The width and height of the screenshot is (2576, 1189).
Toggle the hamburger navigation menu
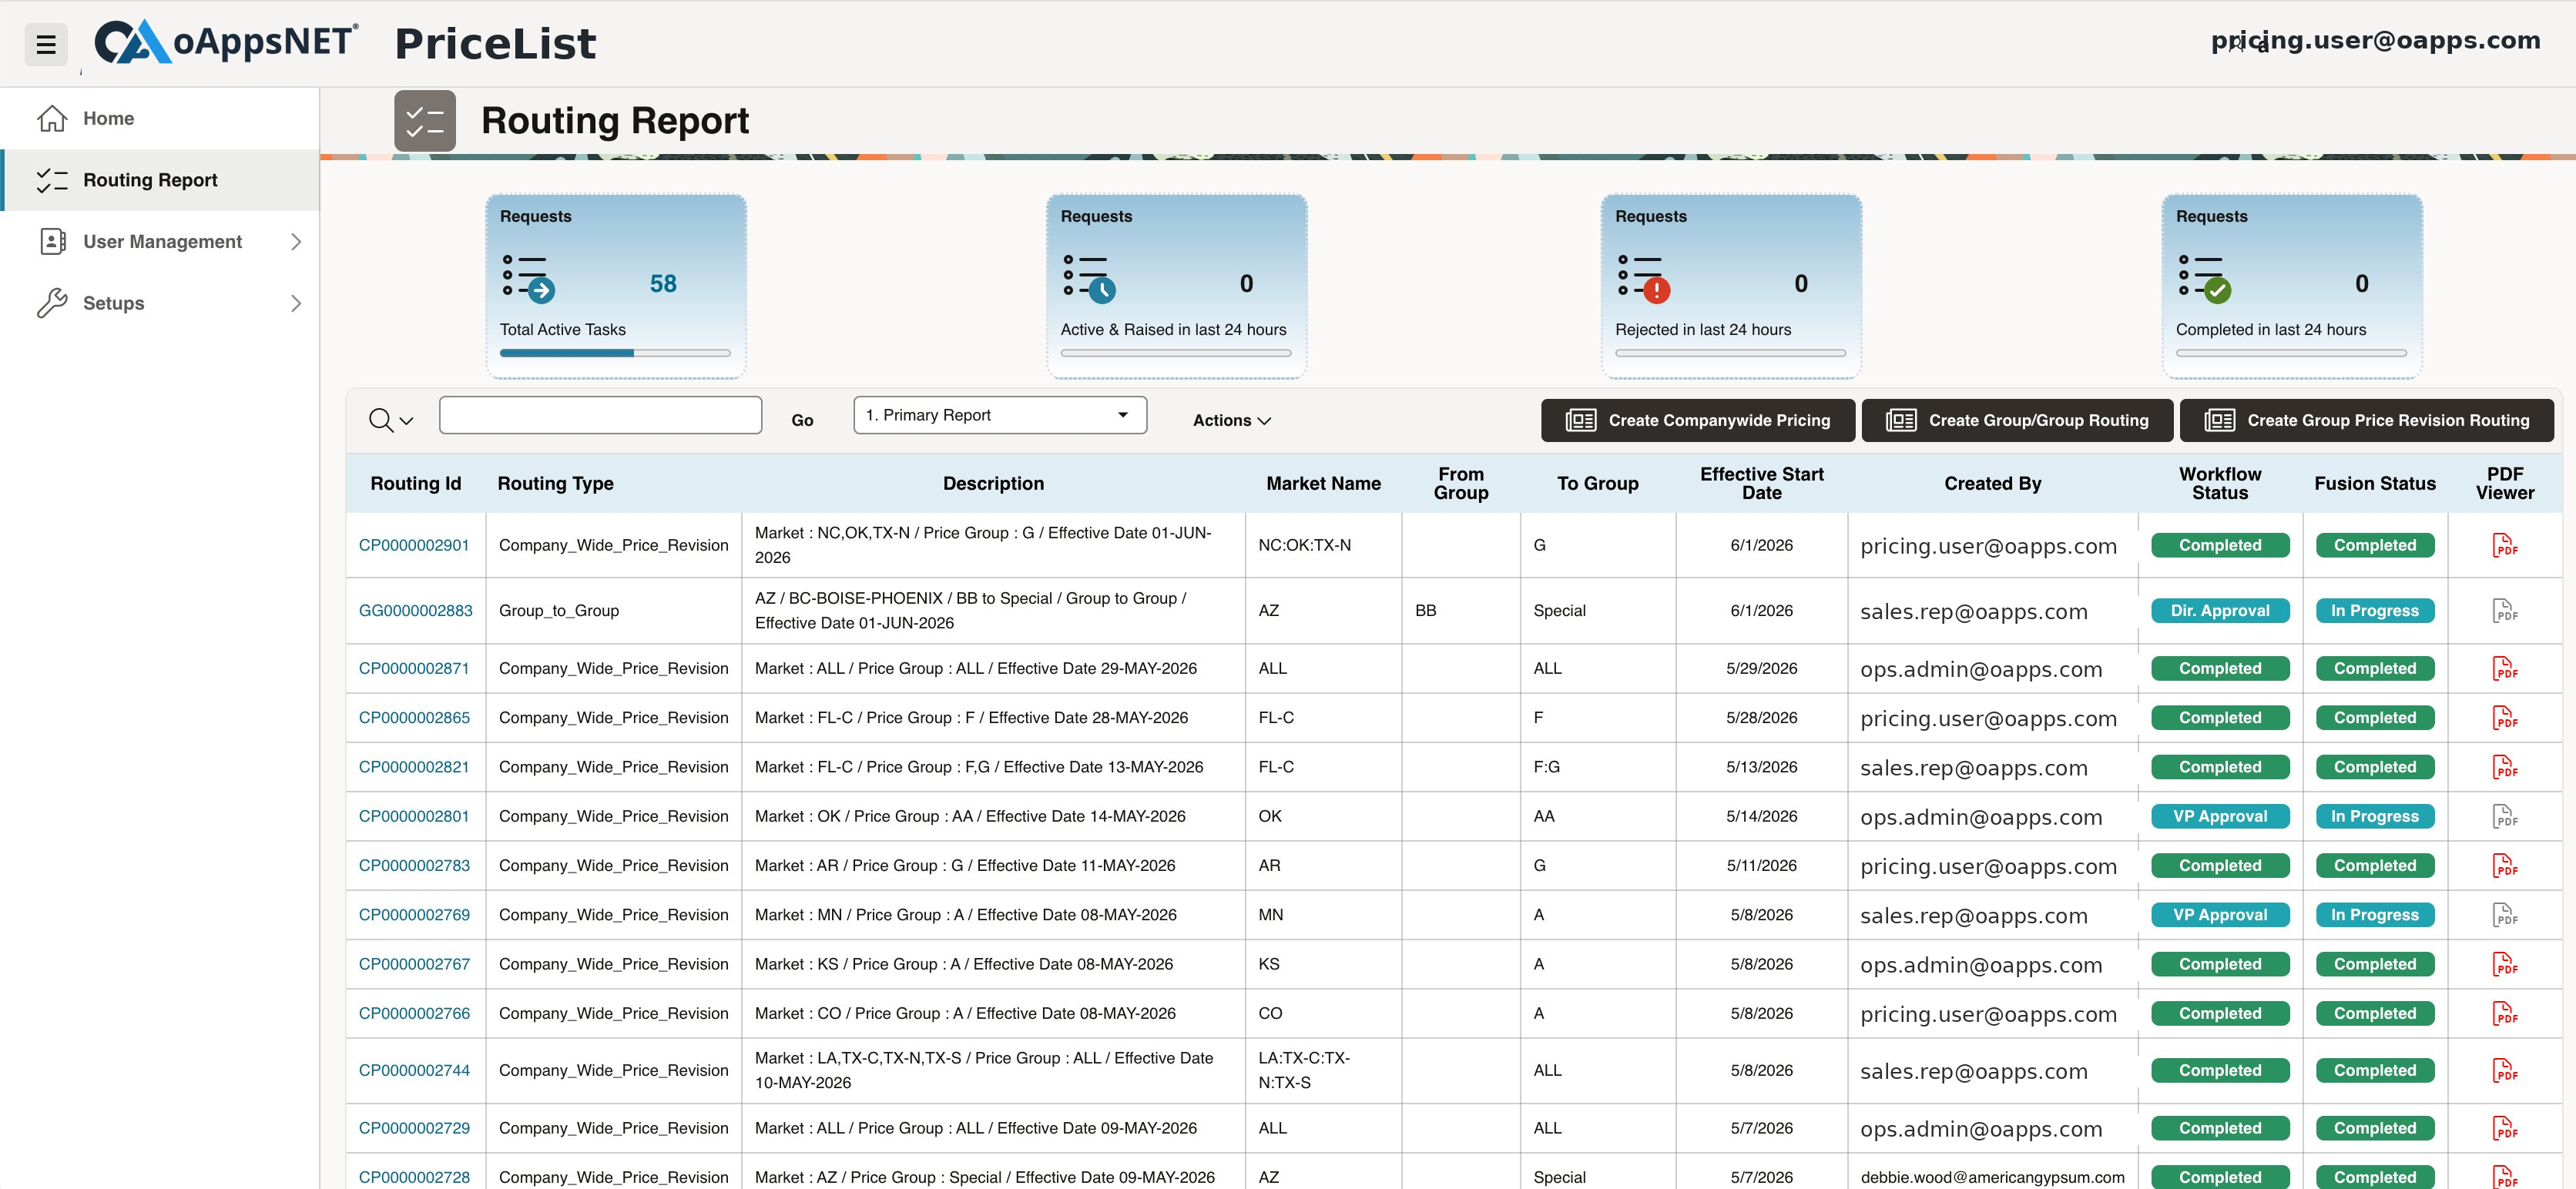click(45, 44)
